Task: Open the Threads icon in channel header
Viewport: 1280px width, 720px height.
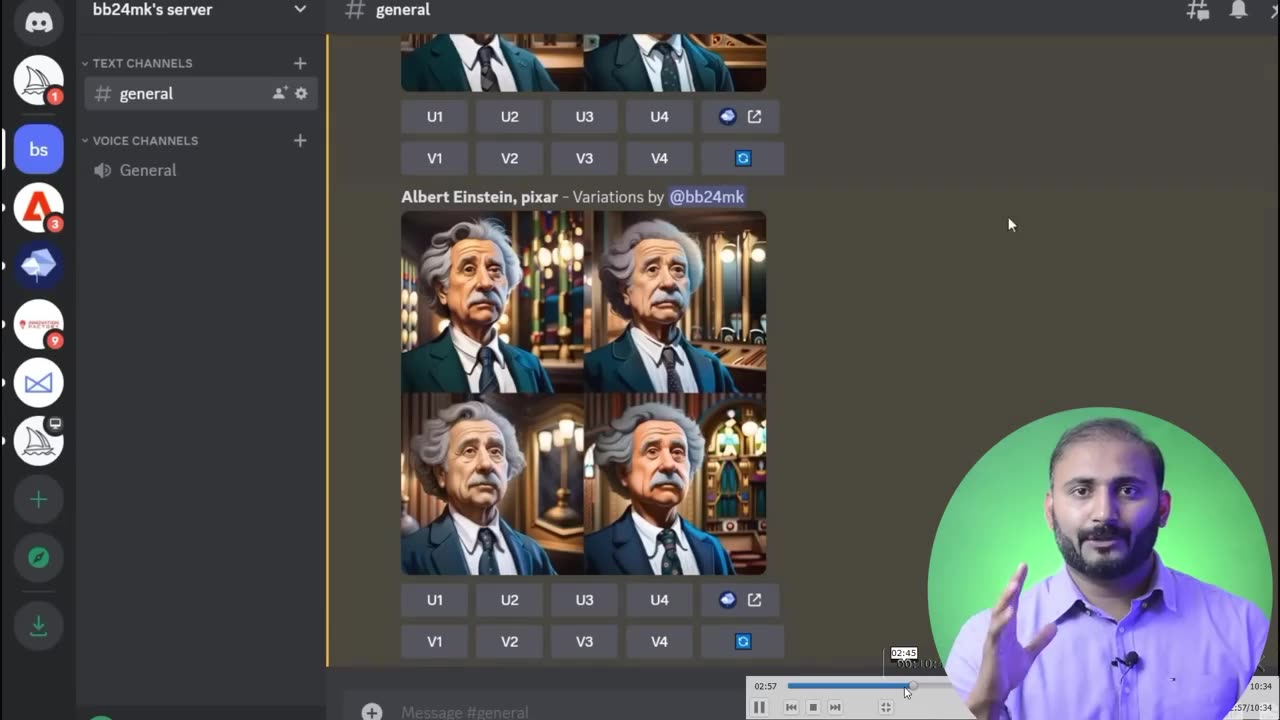Action: (x=1197, y=10)
